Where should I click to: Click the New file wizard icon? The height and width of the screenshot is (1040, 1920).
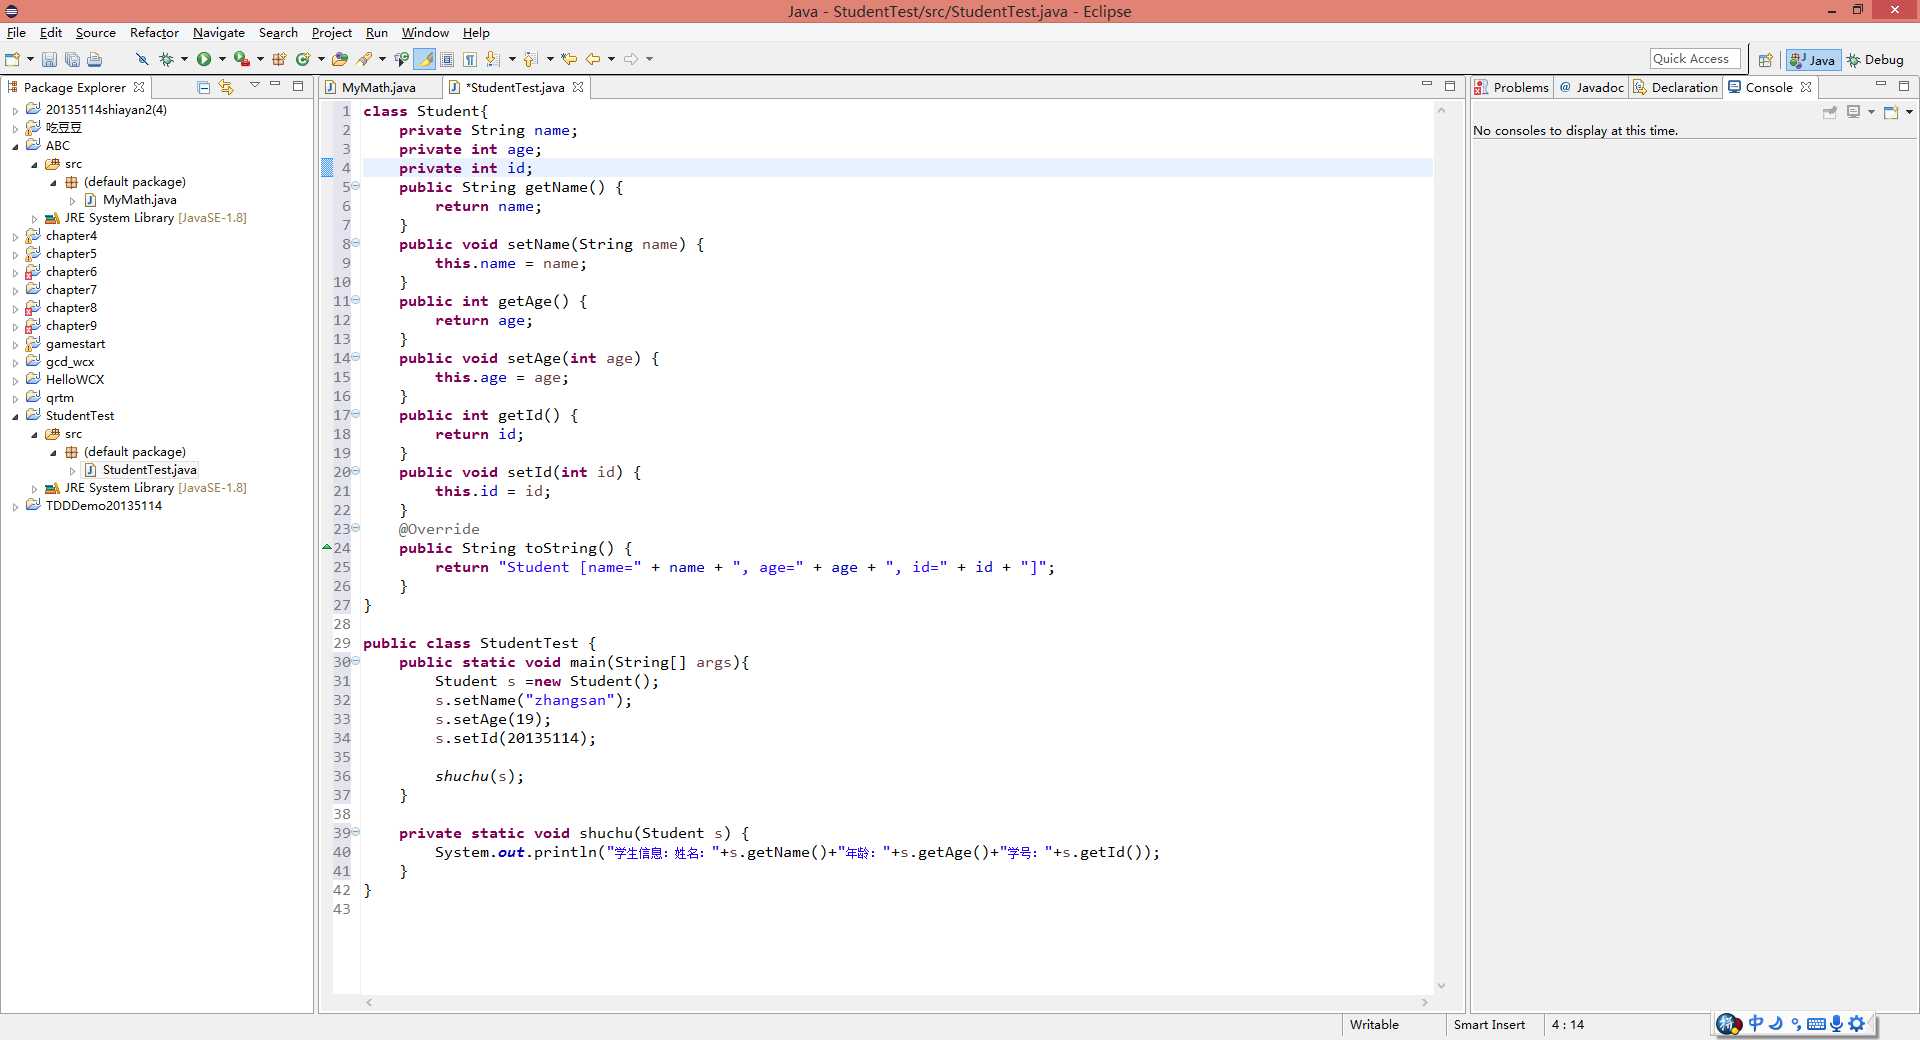click(x=13, y=60)
